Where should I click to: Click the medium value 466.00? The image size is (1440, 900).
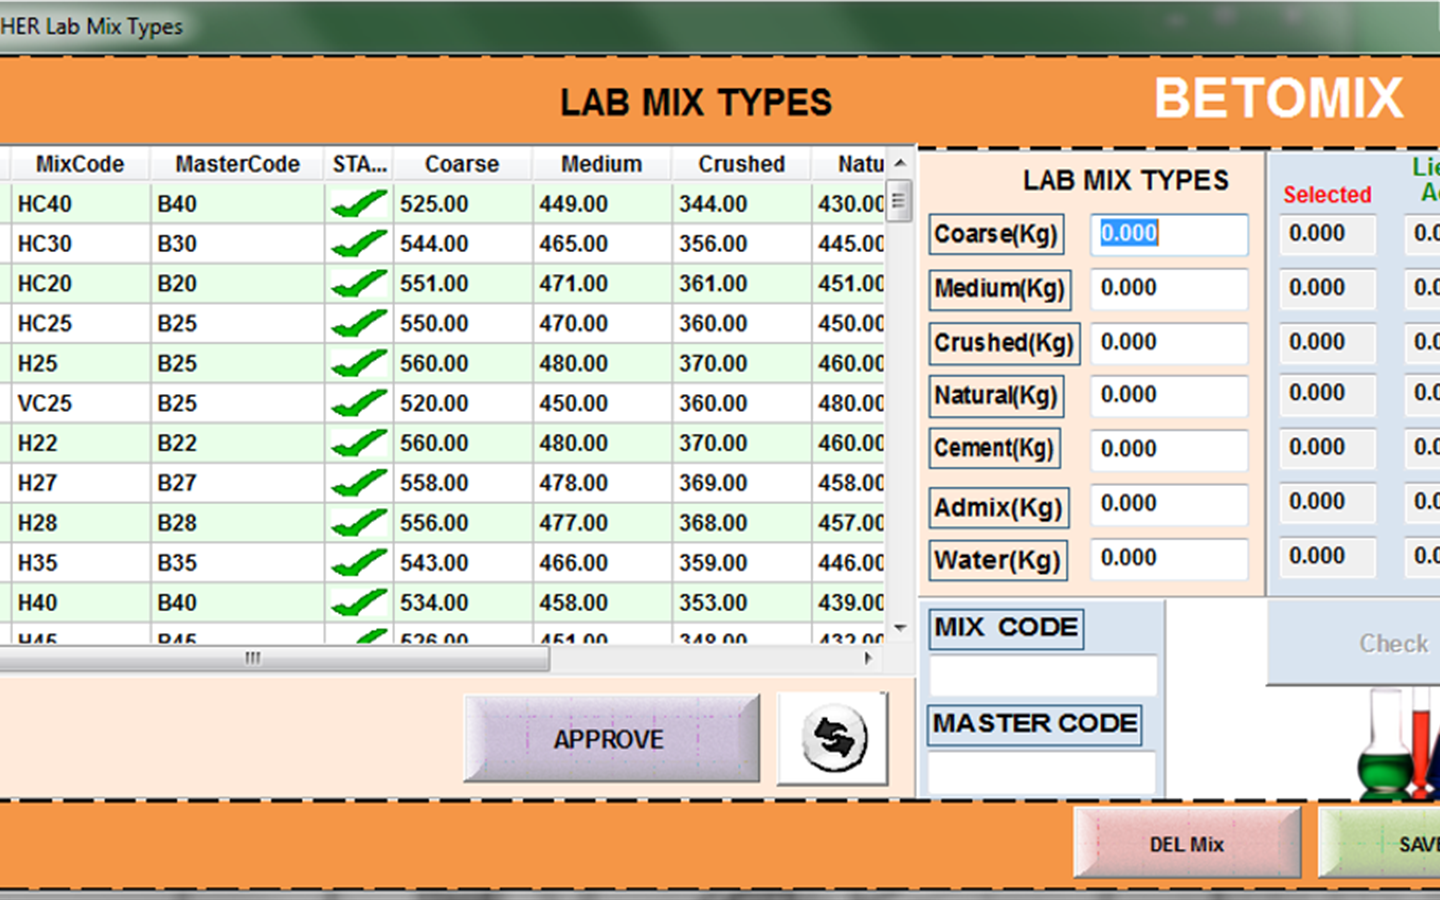coord(602,563)
